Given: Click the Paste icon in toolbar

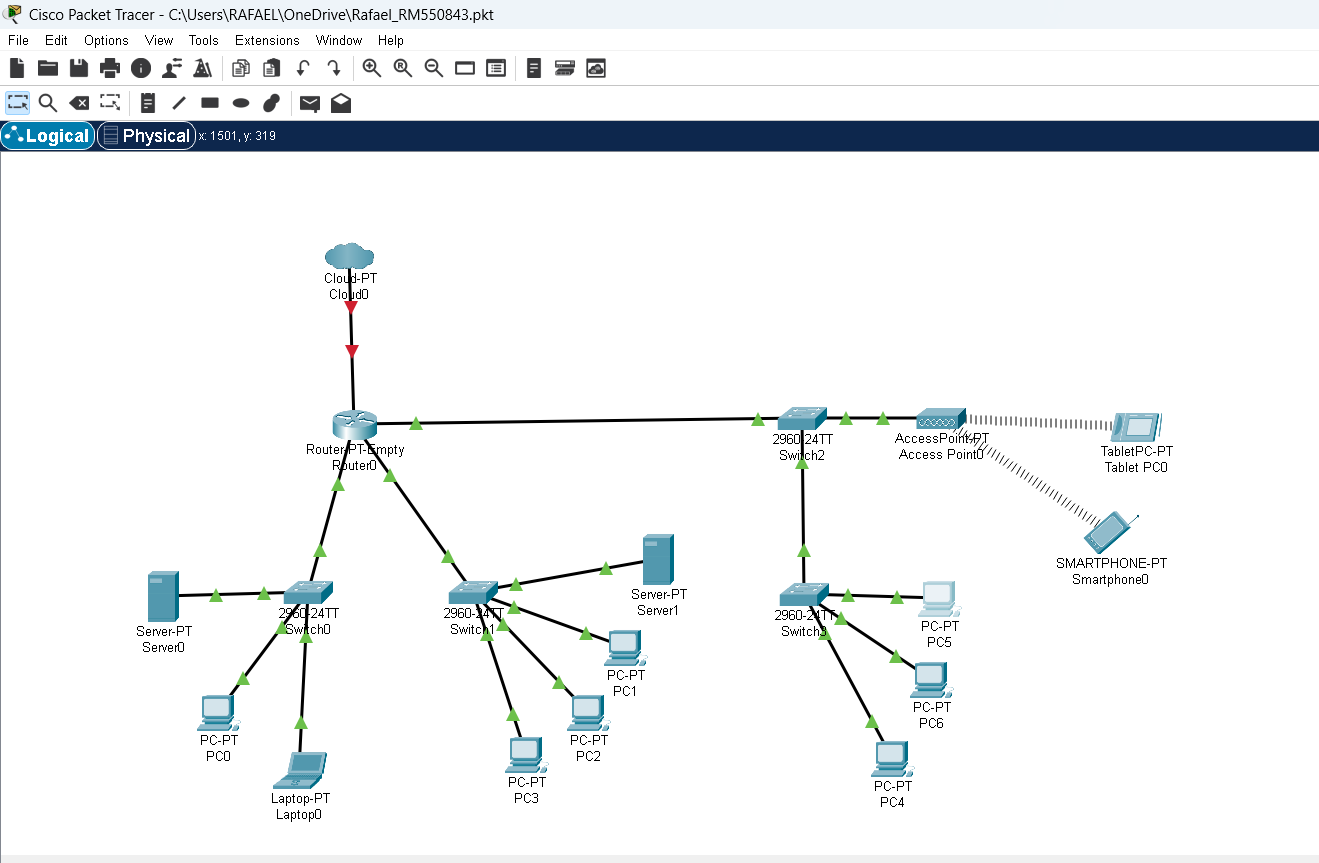Looking at the screenshot, I should point(271,68).
